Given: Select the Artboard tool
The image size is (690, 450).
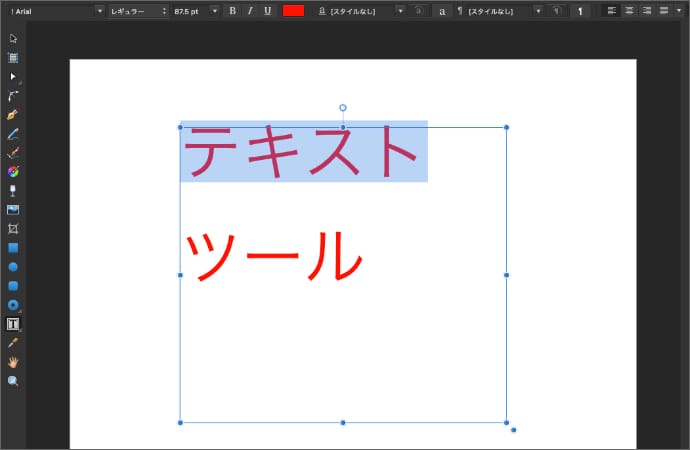Looking at the screenshot, I should (13, 57).
